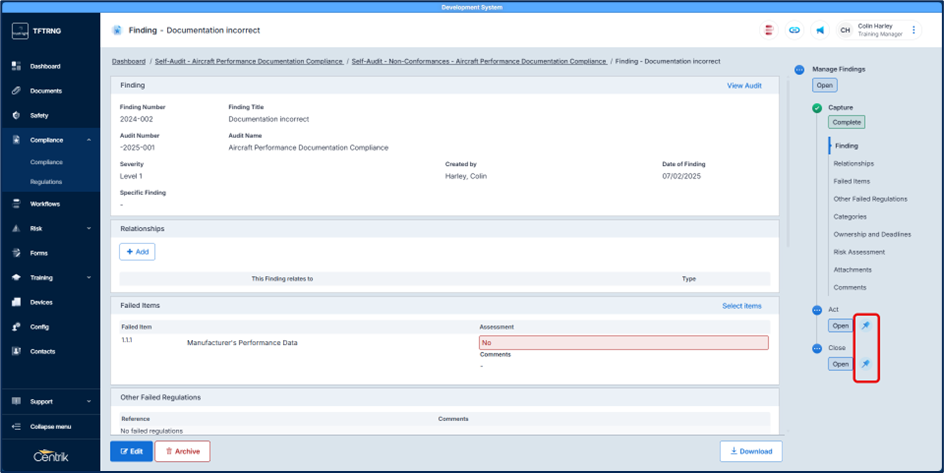This screenshot has width=944, height=473.
Task: Expand the Support sidebar section
Action: (89, 402)
